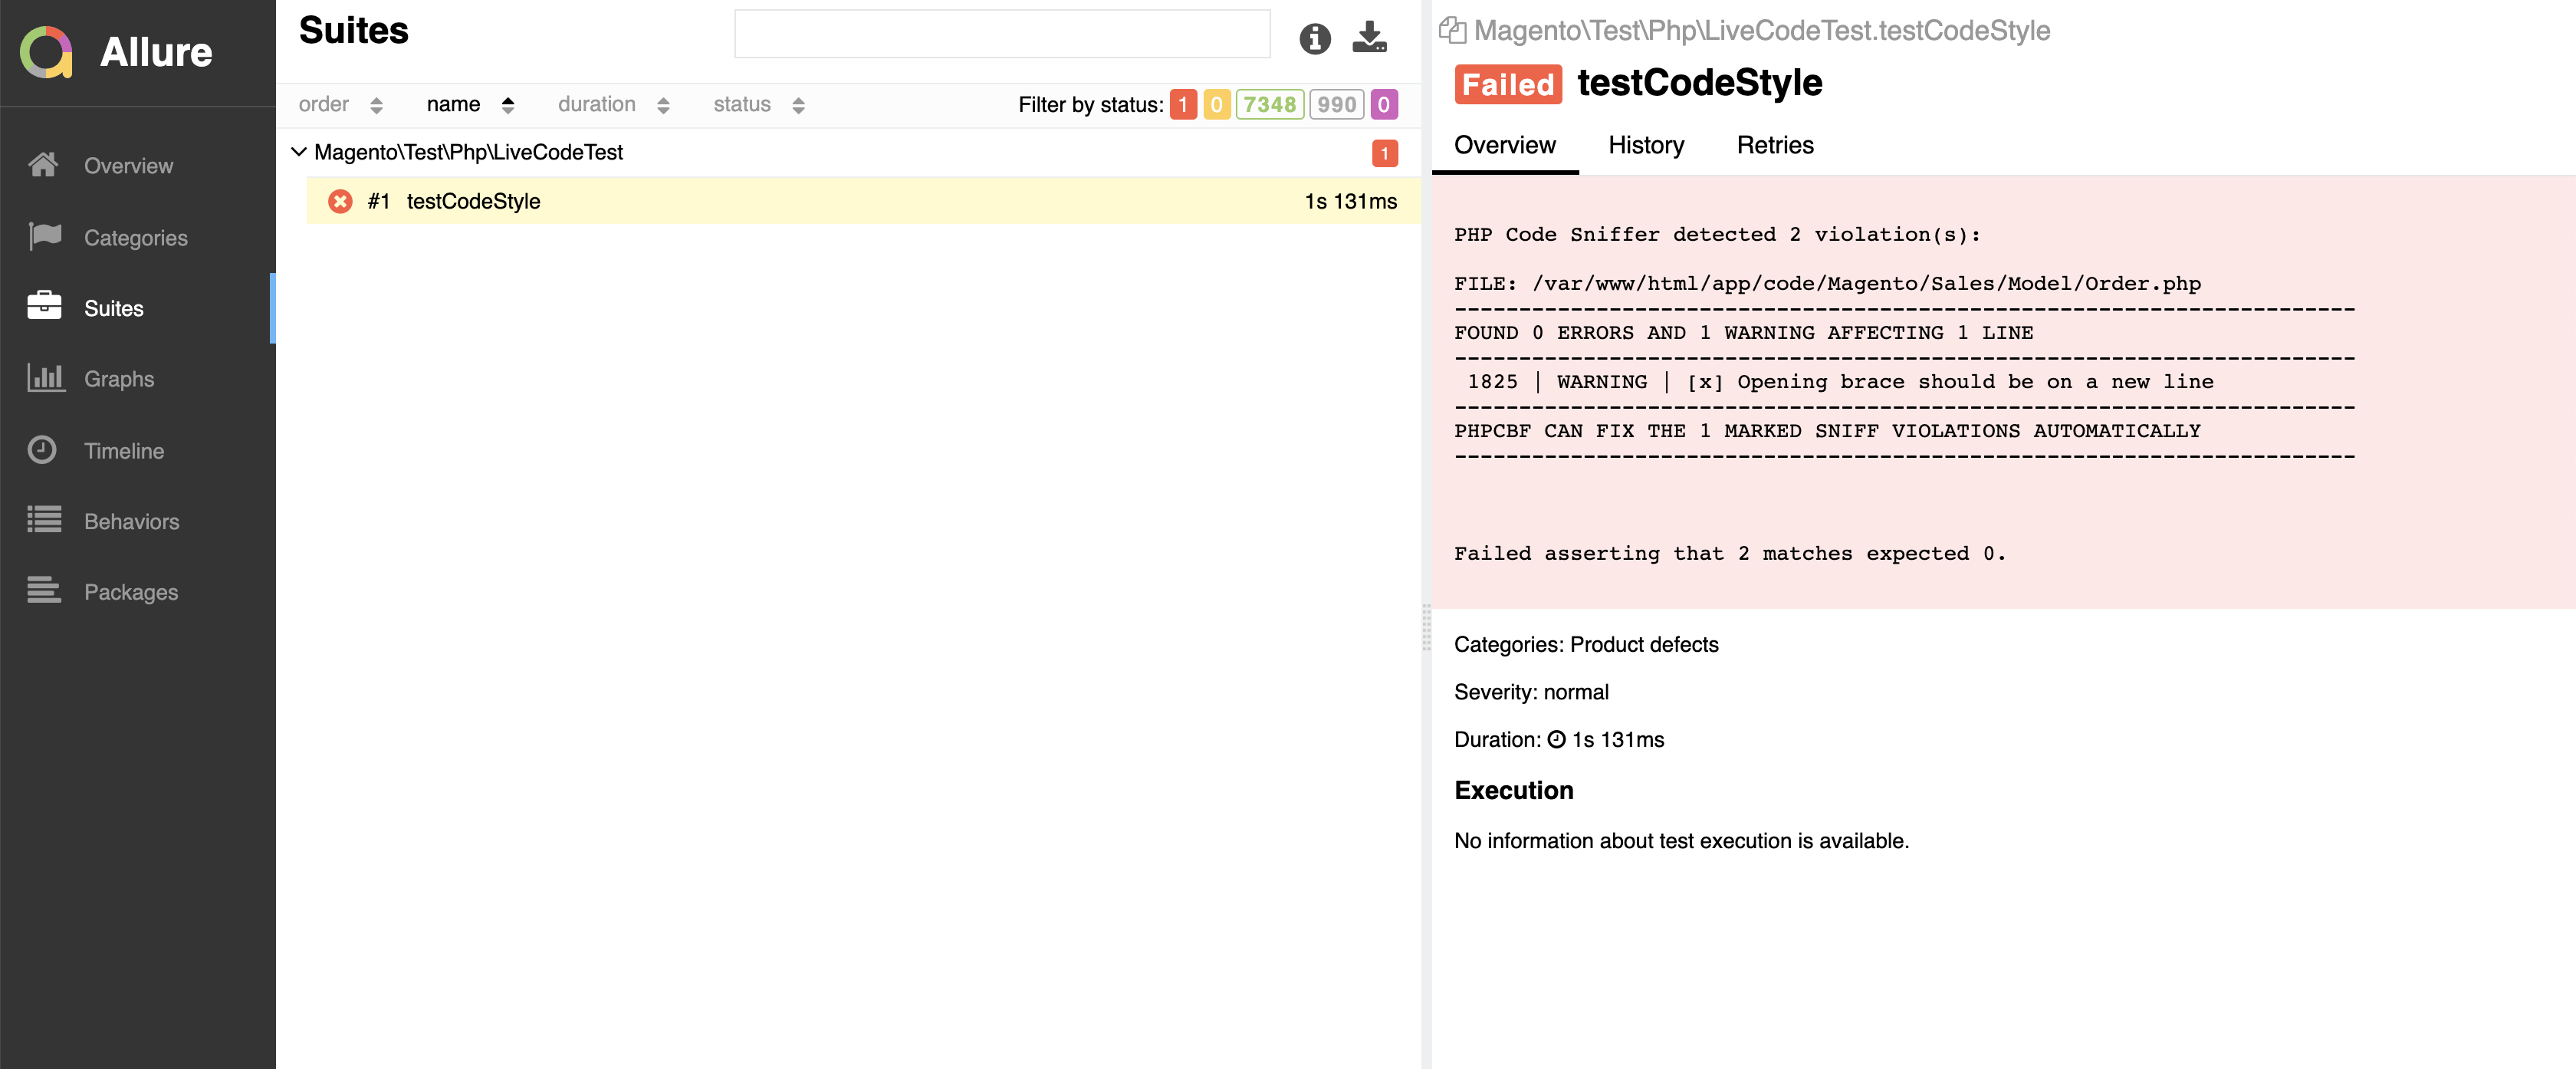Sort suites by status
This screenshot has width=2576, height=1069.
click(x=758, y=104)
